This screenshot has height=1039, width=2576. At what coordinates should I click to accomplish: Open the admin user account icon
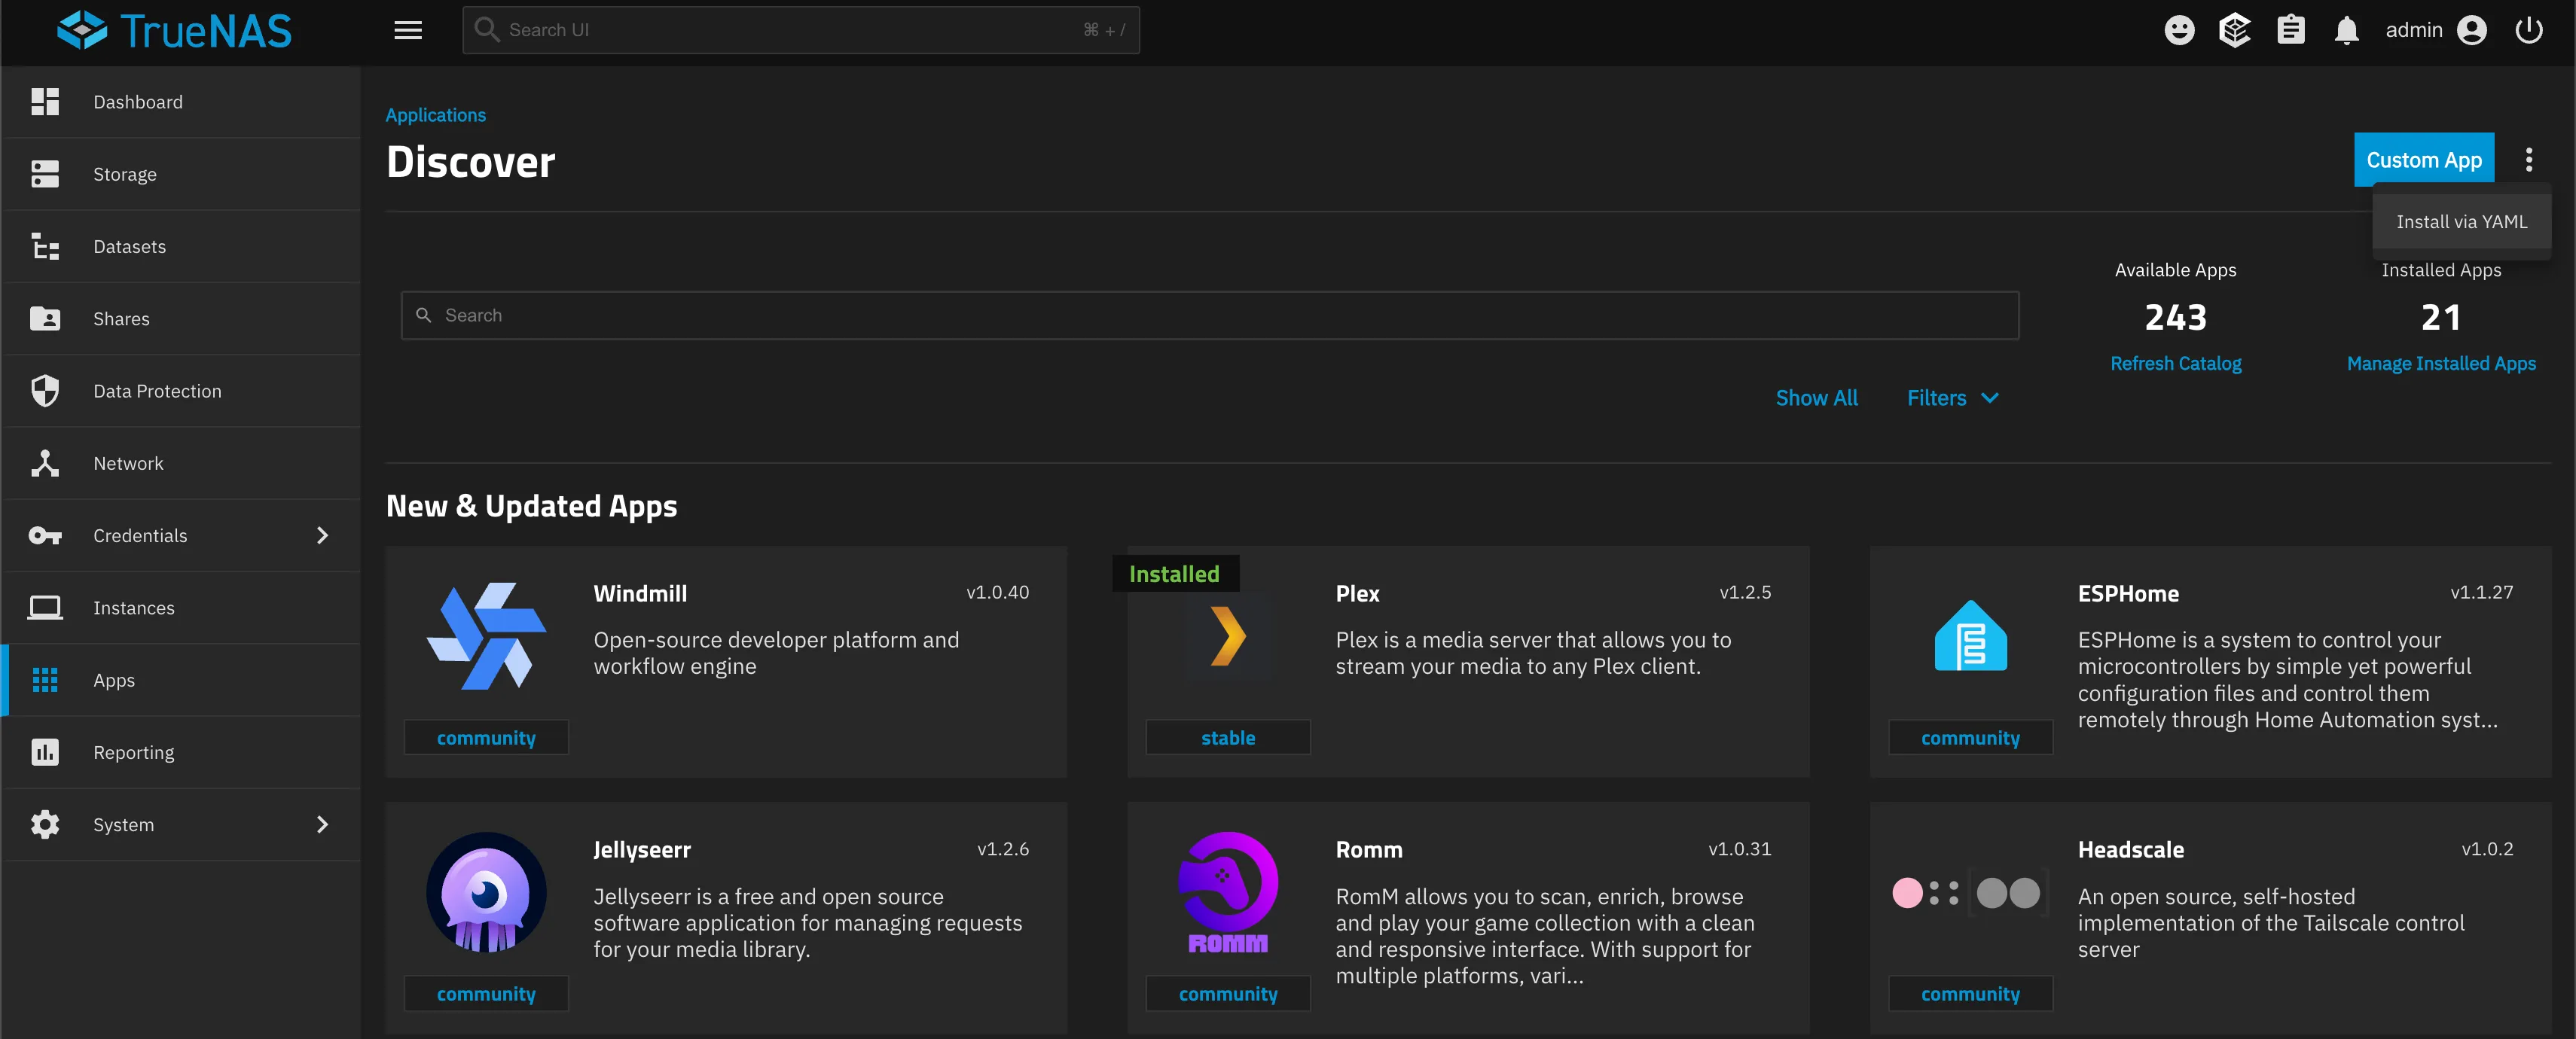2472,30
